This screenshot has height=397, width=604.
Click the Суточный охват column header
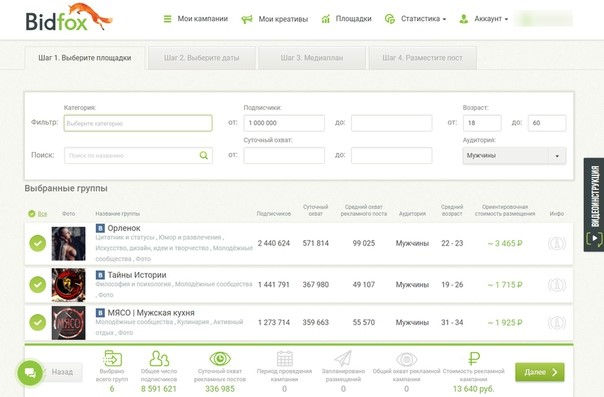[315, 210]
